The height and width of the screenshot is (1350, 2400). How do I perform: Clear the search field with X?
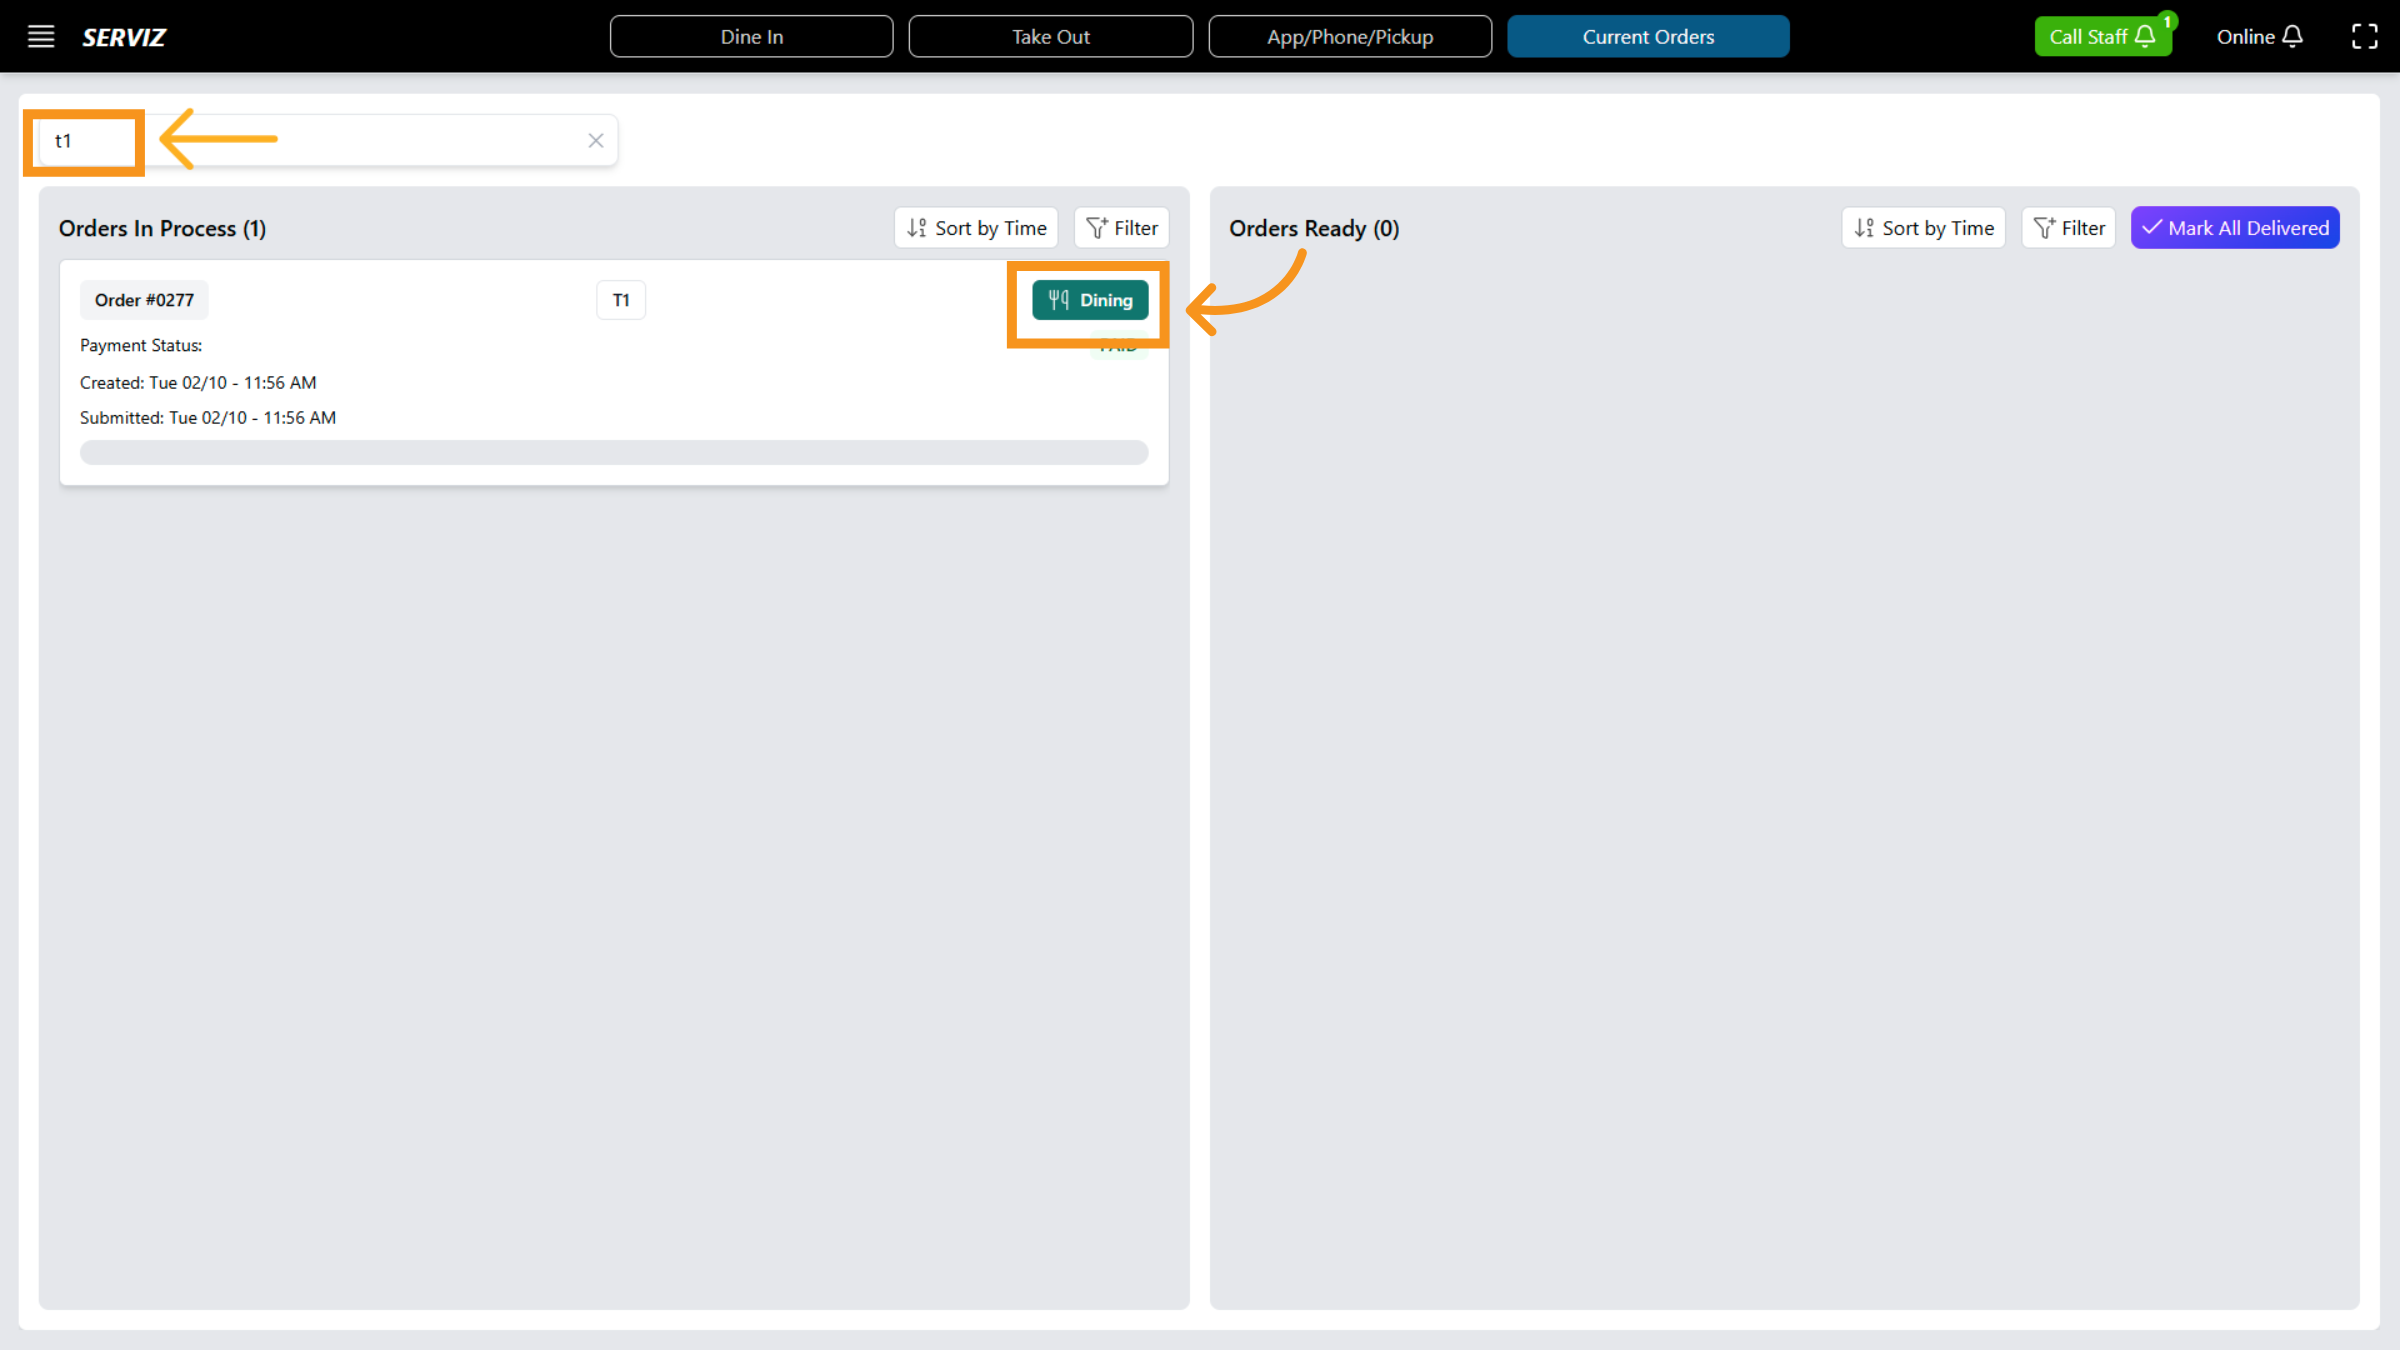[595, 141]
